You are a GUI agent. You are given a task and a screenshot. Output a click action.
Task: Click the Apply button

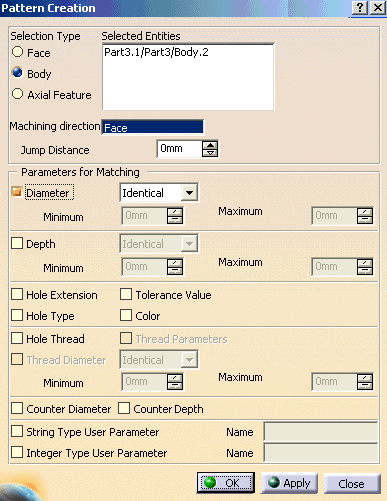tap(289, 483)
